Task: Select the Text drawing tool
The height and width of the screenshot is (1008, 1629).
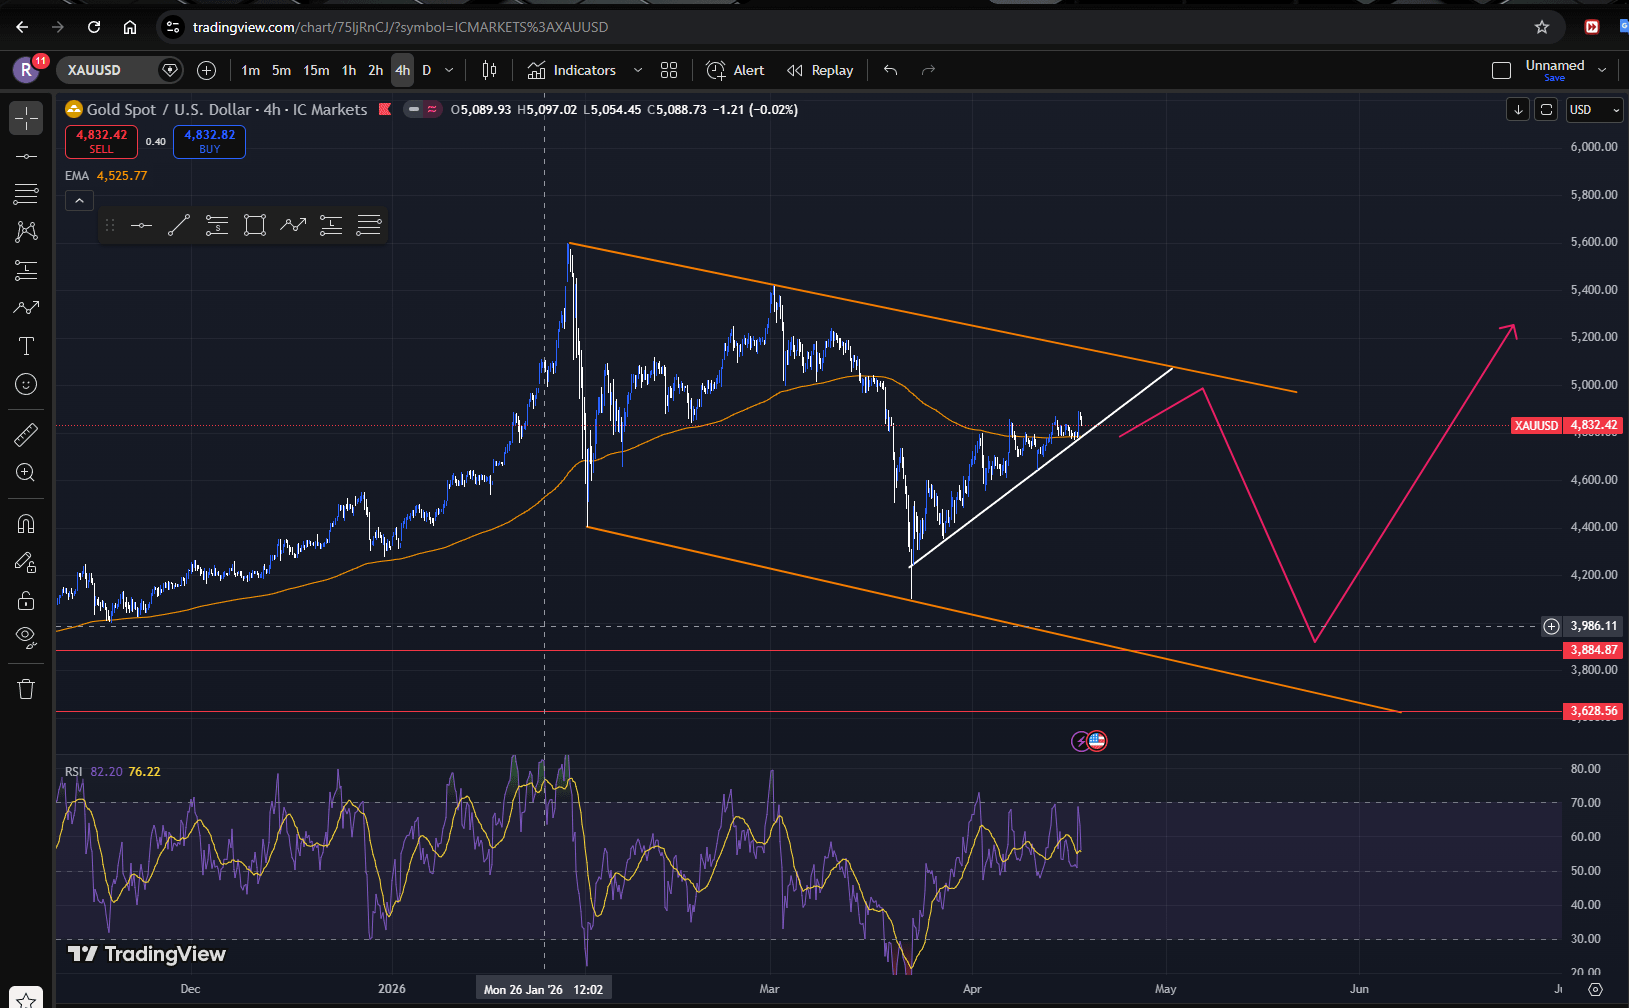Action: click(x=26, y=346)
